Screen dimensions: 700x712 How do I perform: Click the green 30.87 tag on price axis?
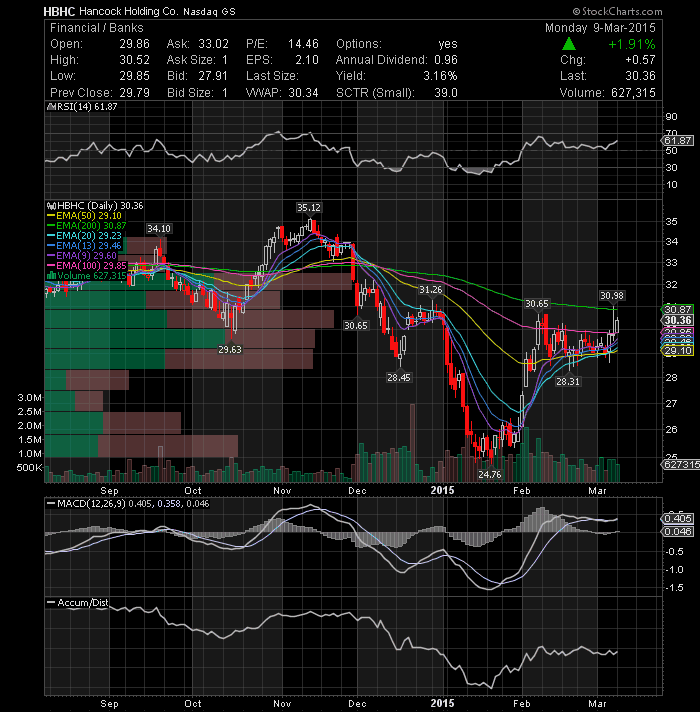(x=678, y=309)
